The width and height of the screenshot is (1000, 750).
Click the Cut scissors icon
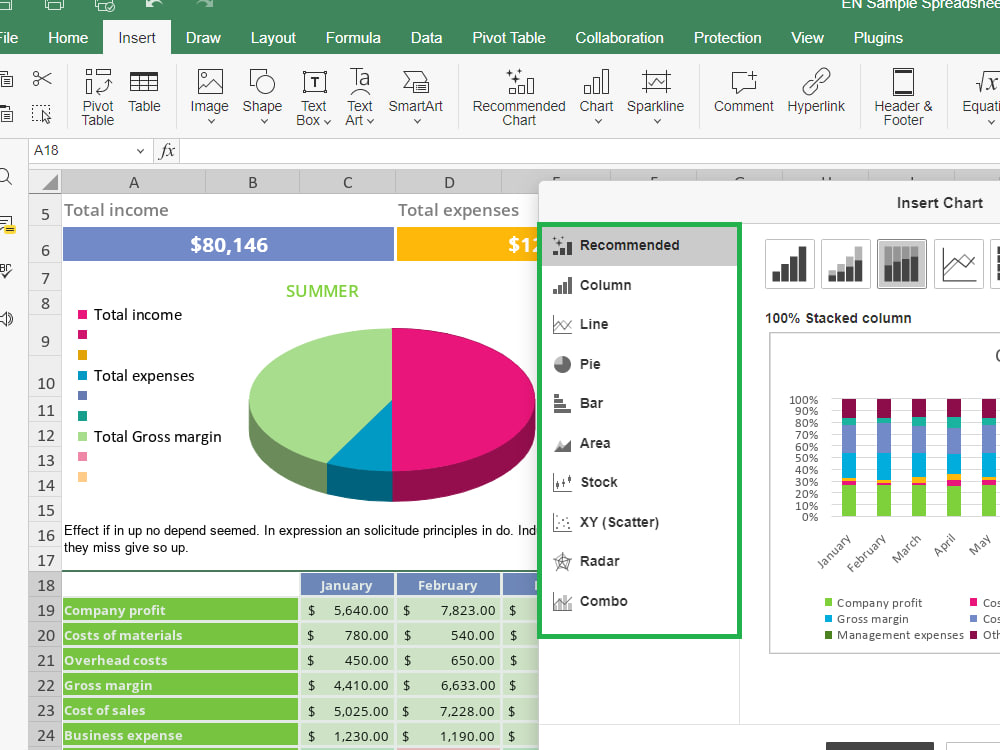[x=42, y=79]
